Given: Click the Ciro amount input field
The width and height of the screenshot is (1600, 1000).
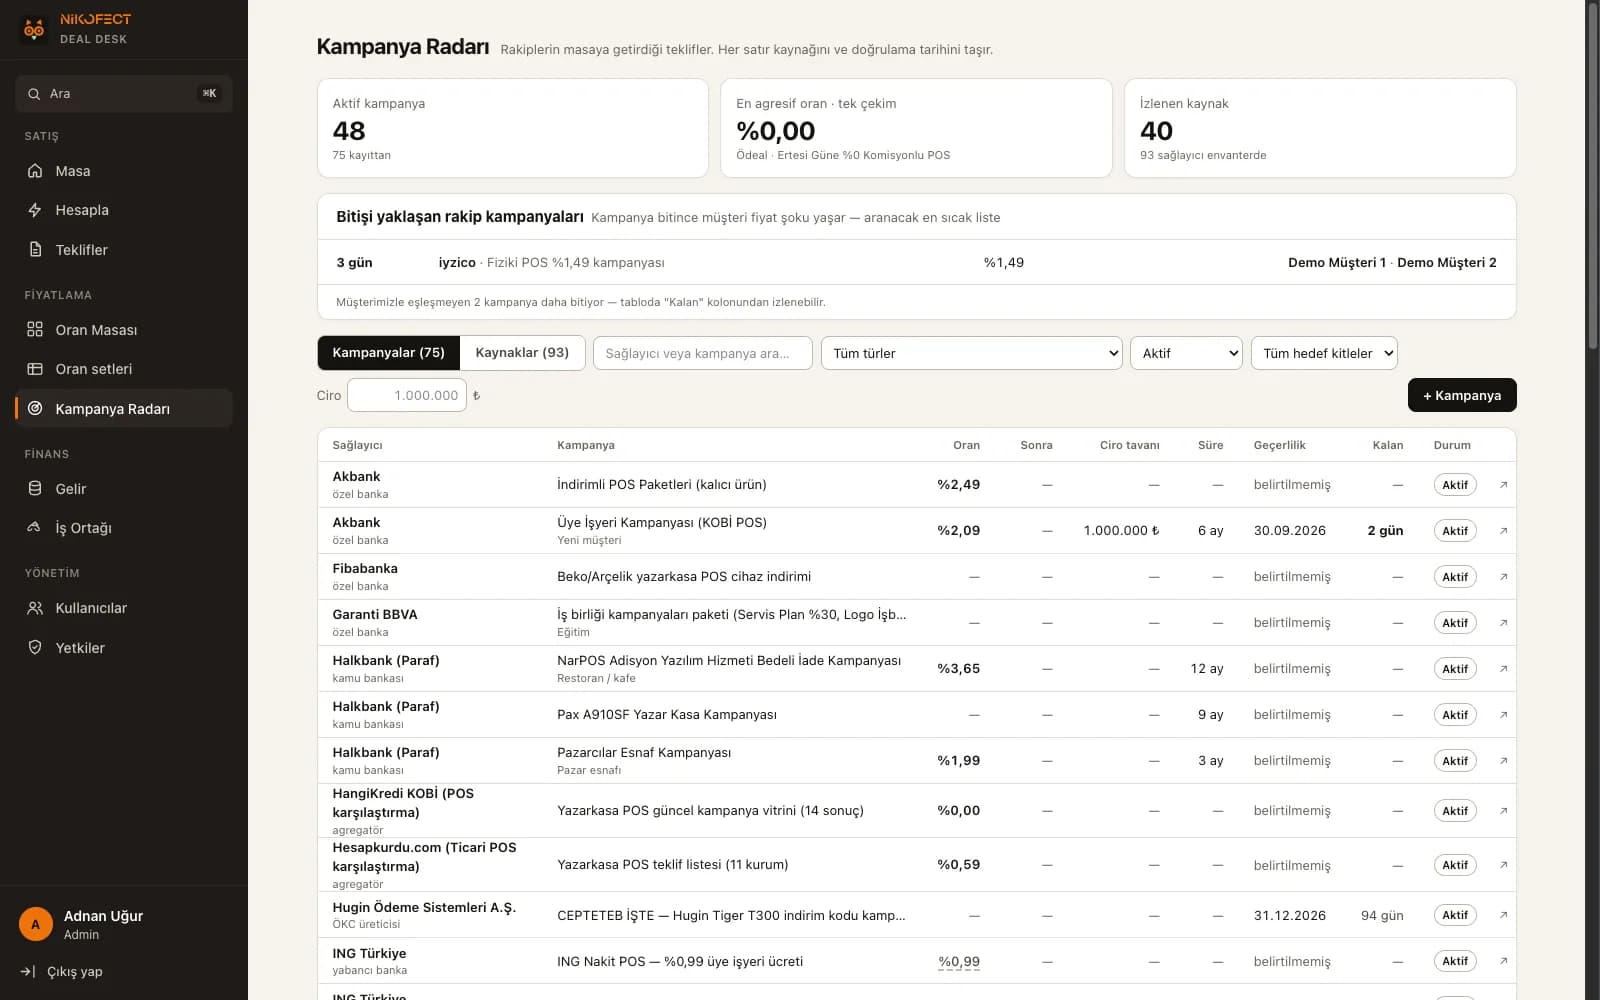Looking at the screenshot, I should [407, 395].
